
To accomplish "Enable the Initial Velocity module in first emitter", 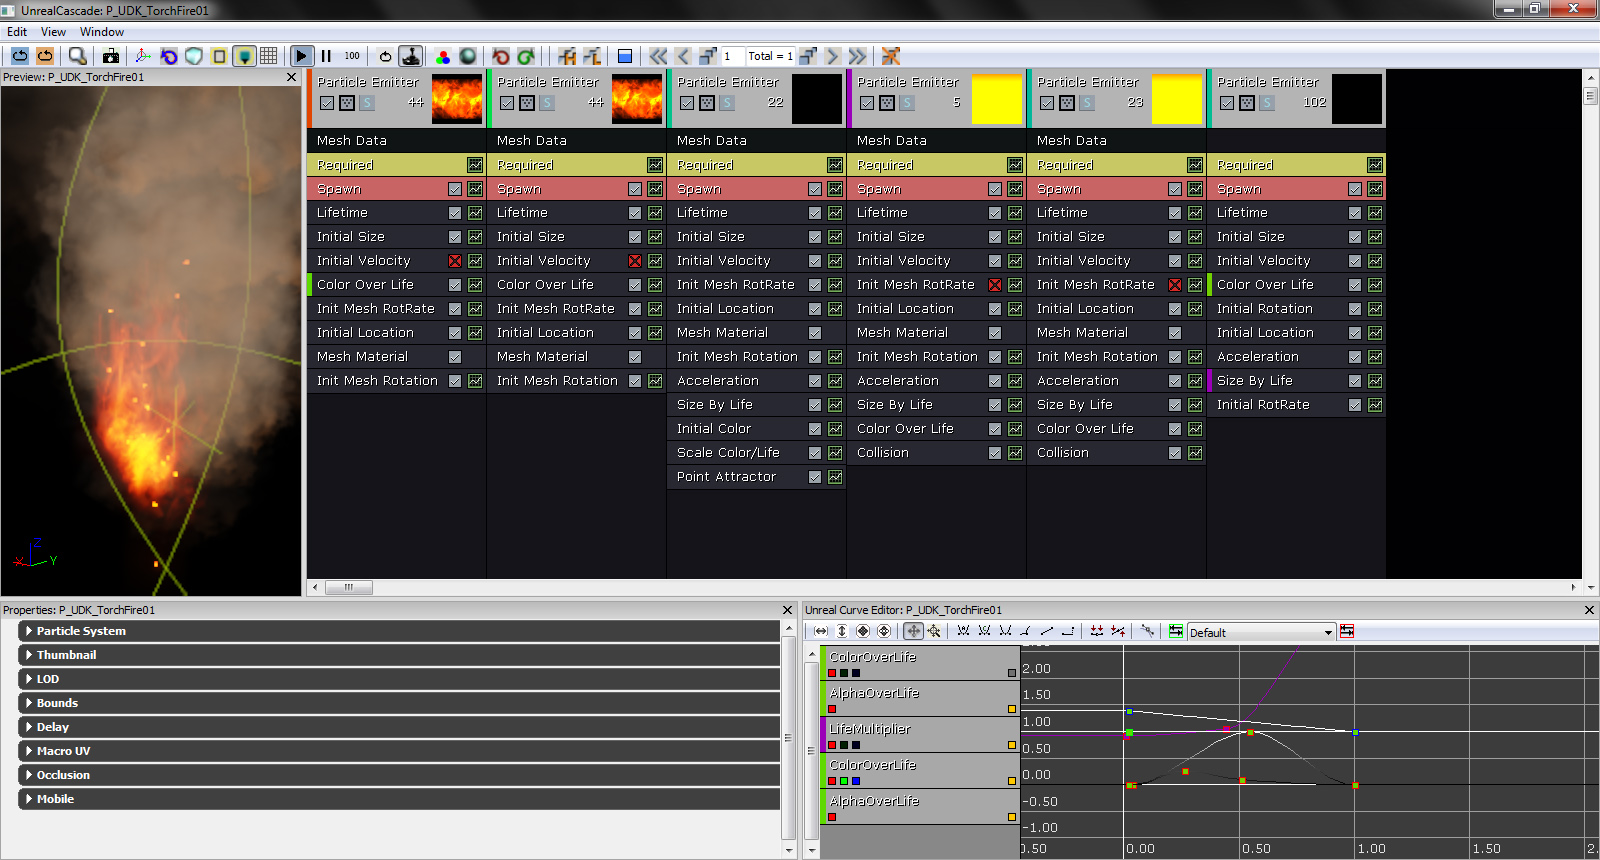I will (455, 261).
